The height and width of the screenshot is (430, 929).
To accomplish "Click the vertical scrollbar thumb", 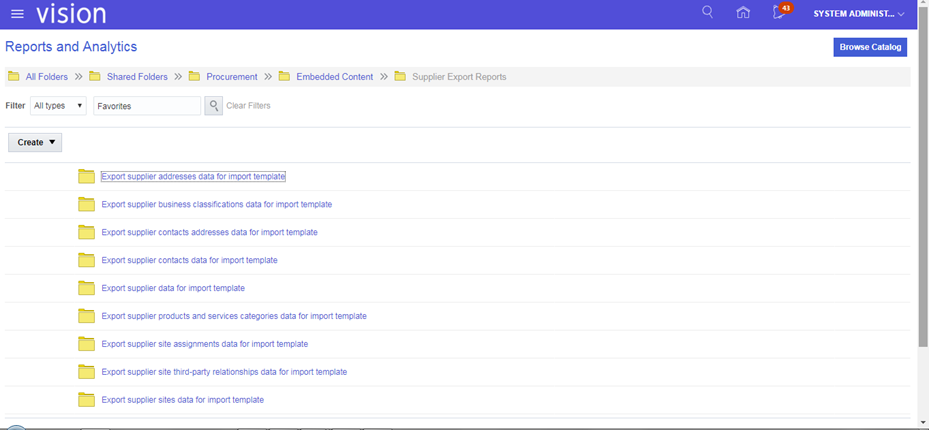I will point(924,178).
